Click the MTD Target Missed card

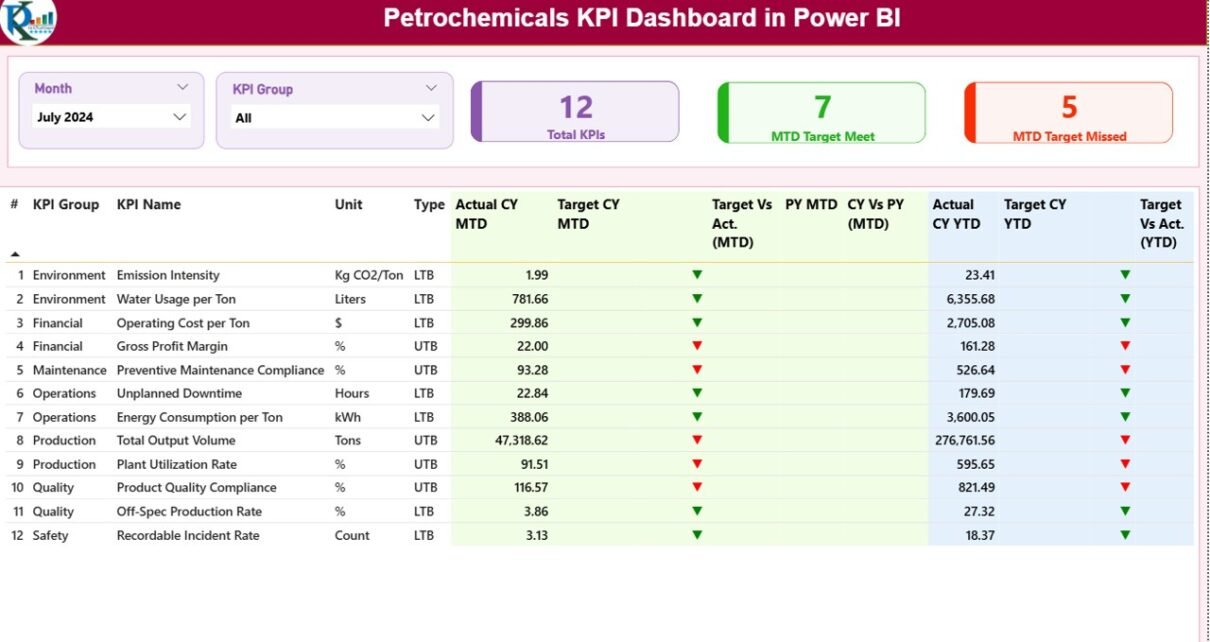1068,113
